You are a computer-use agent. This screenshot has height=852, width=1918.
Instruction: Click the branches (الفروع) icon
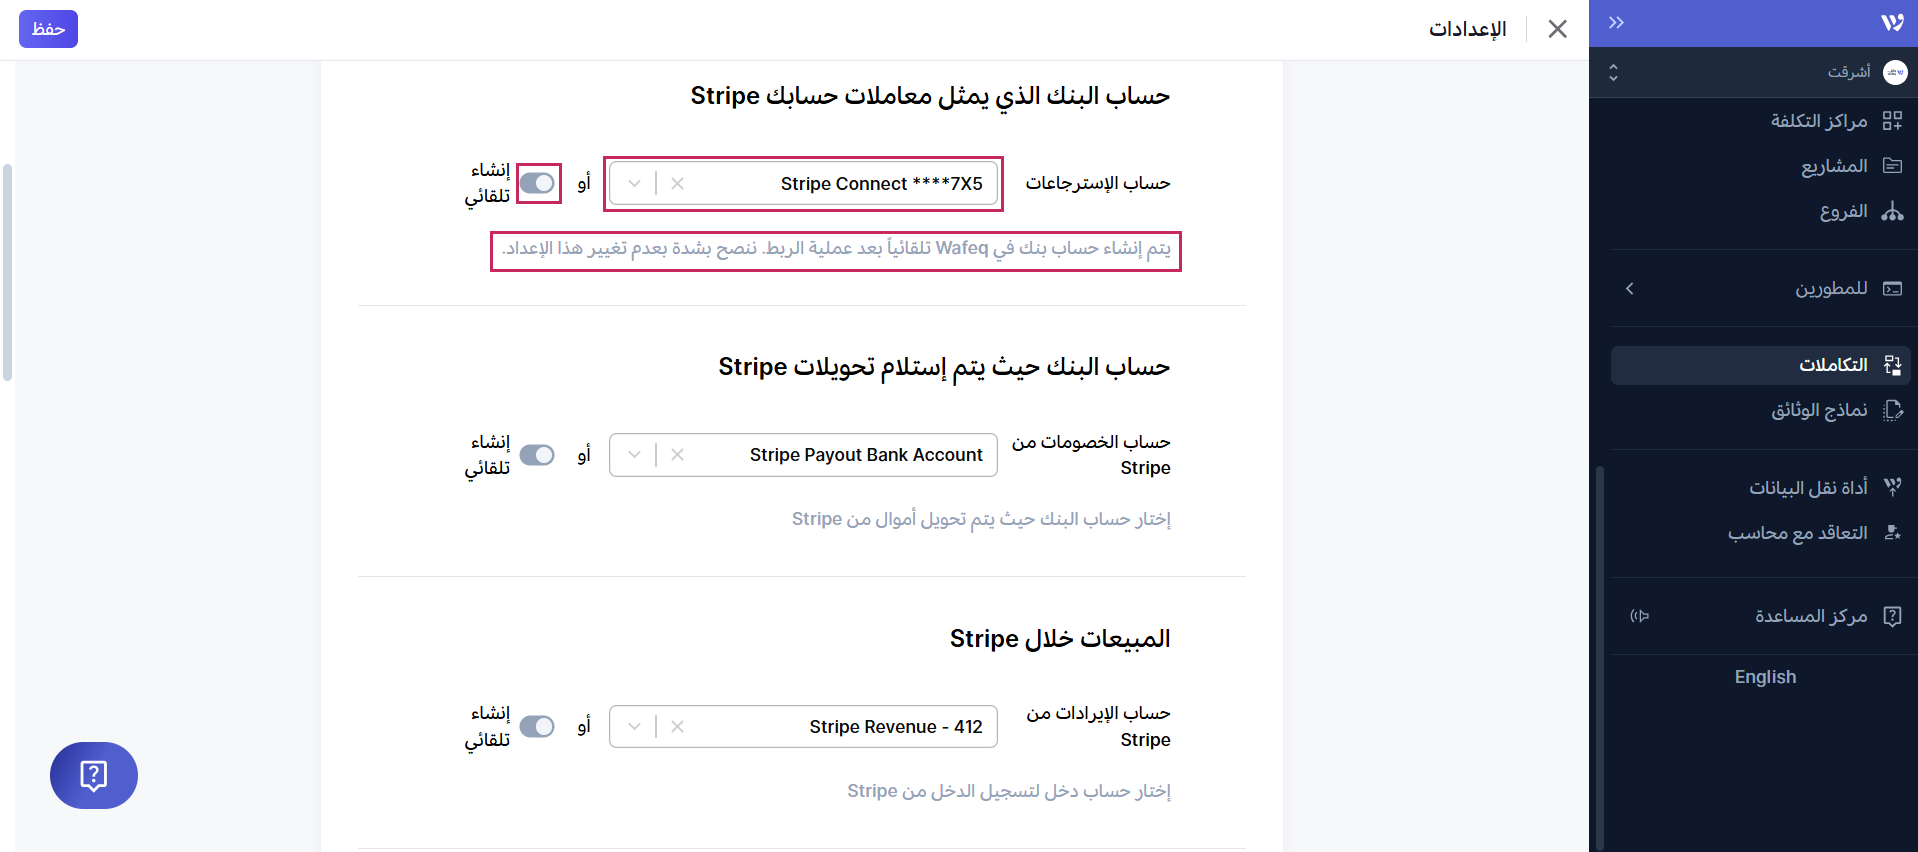pos(1891,212)
